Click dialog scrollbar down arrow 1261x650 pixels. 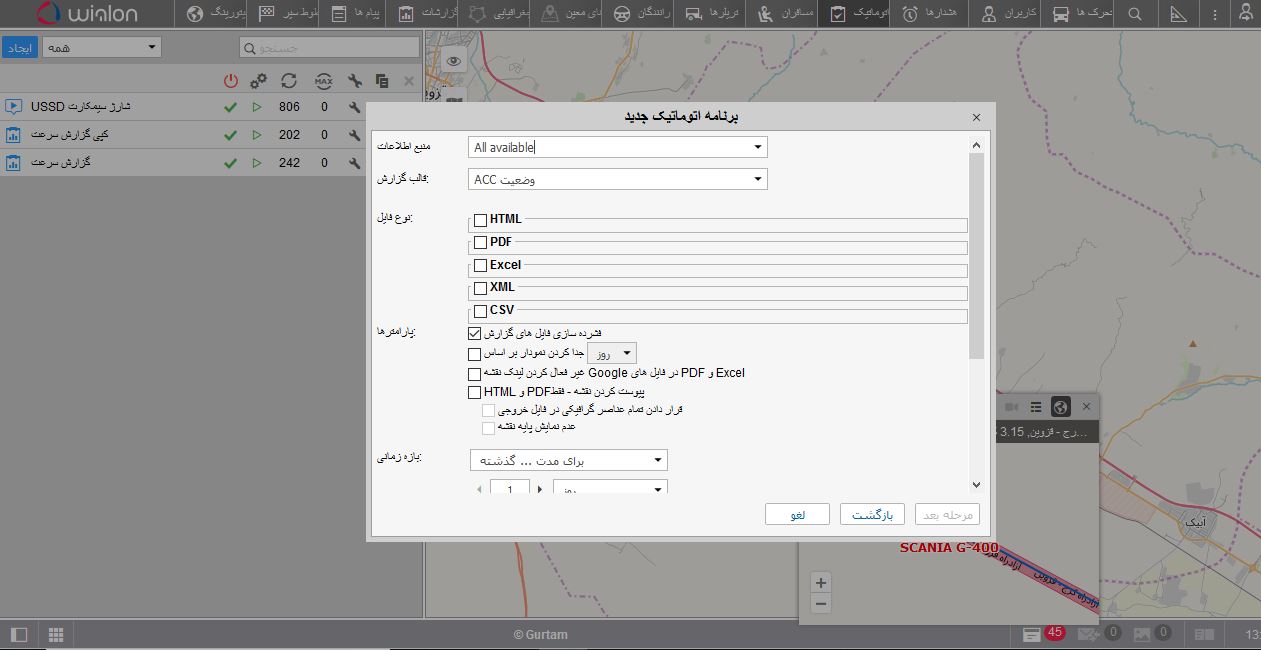click(977, 485)
